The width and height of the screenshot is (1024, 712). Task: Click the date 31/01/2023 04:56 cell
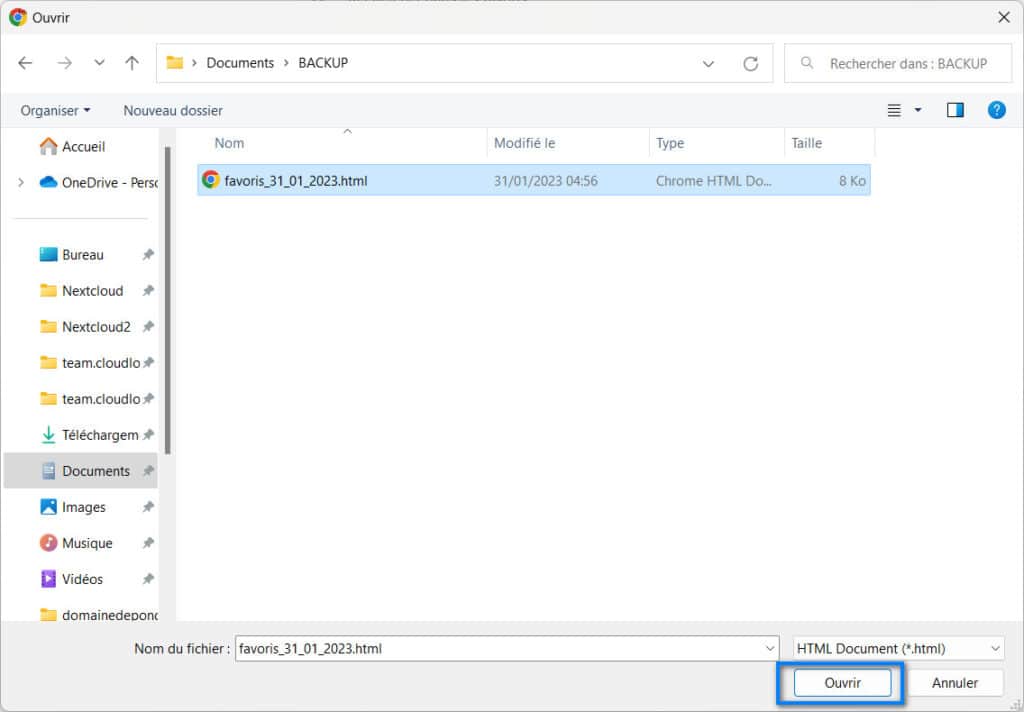(x=545, y=181)
